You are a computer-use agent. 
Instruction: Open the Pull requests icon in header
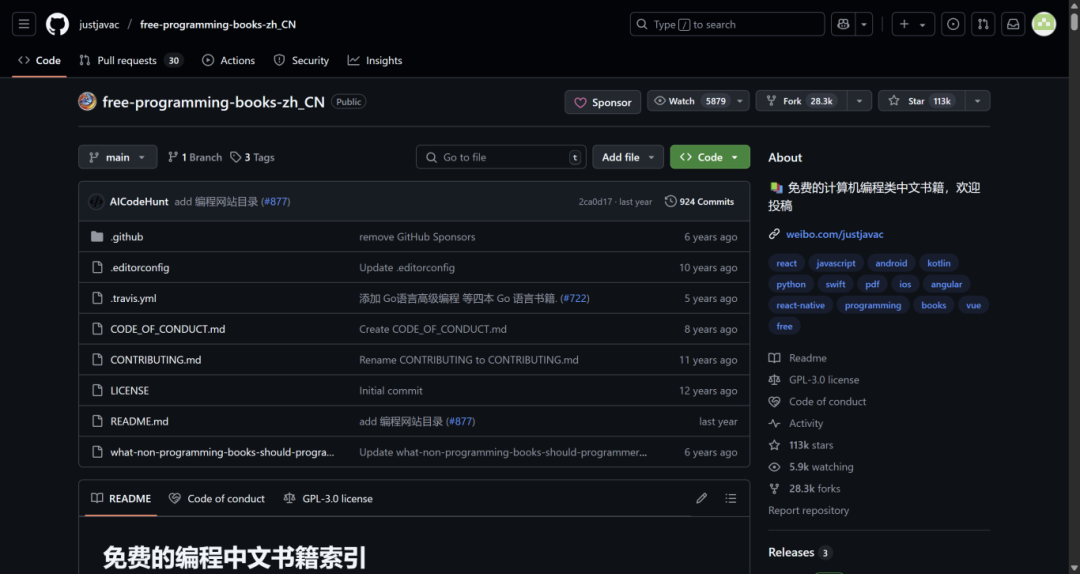(983, 24)
